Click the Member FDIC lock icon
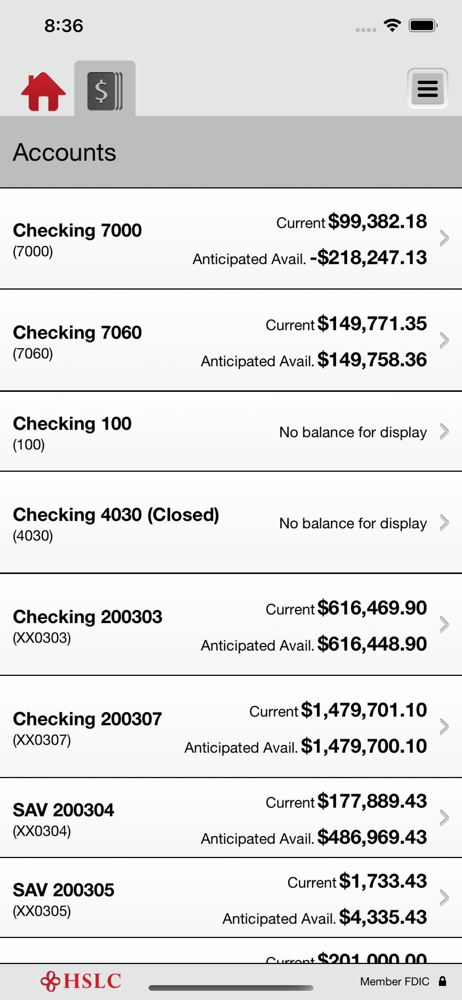 click(442, 982)
